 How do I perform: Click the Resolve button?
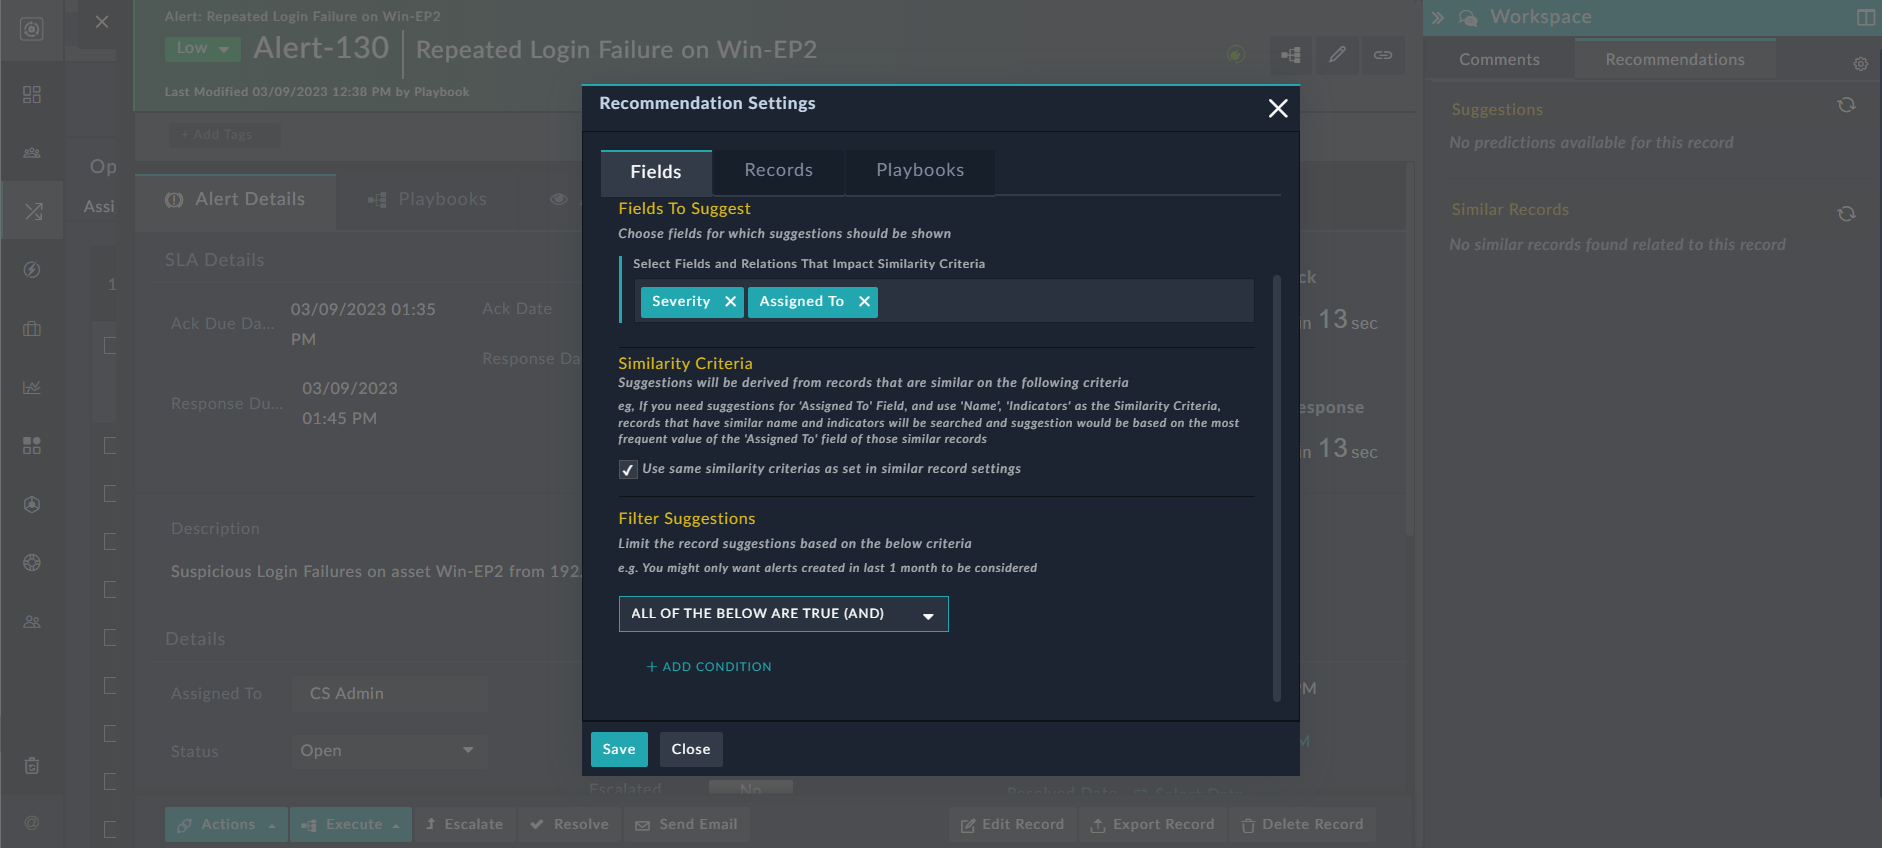click(570, 825)
